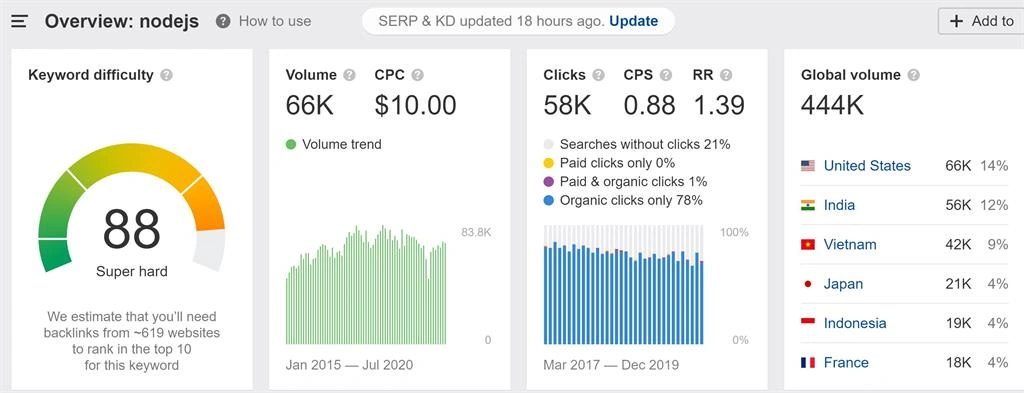Click the Add to button
This screenshot has width=1024, height=393.
981,21
